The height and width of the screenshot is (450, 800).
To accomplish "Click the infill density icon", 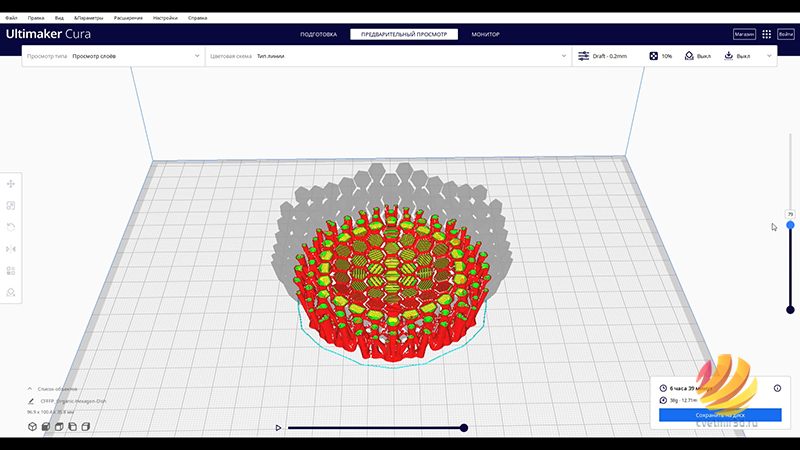I will click(x=654, y=56).
